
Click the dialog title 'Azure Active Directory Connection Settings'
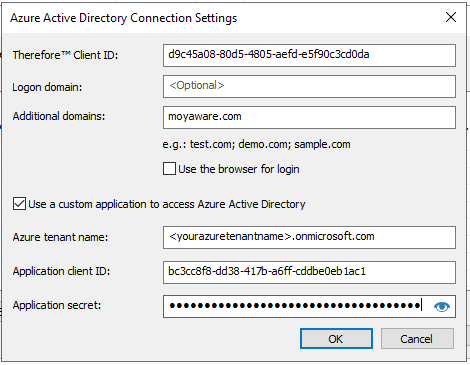(x=123, y=18)
